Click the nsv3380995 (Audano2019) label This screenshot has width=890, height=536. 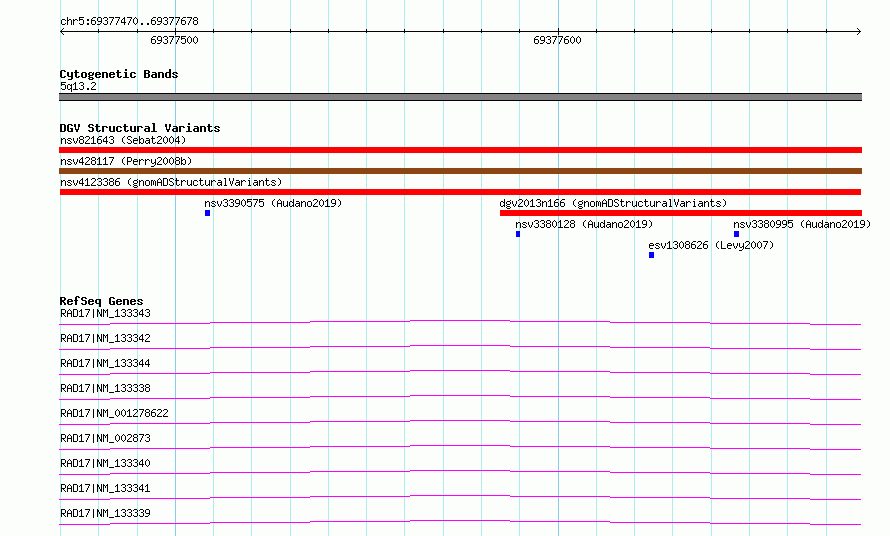coord(802,224)
